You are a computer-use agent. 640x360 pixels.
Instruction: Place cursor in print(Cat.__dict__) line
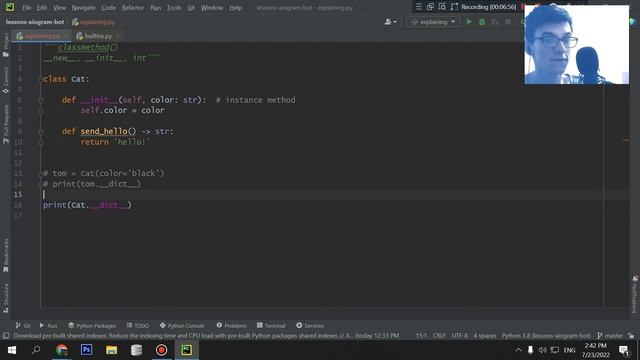point(87,205)
